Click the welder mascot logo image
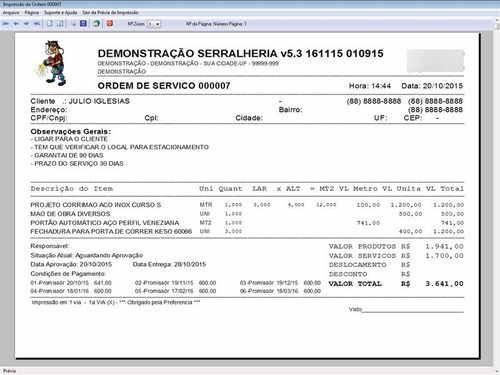 click(52, 63)
